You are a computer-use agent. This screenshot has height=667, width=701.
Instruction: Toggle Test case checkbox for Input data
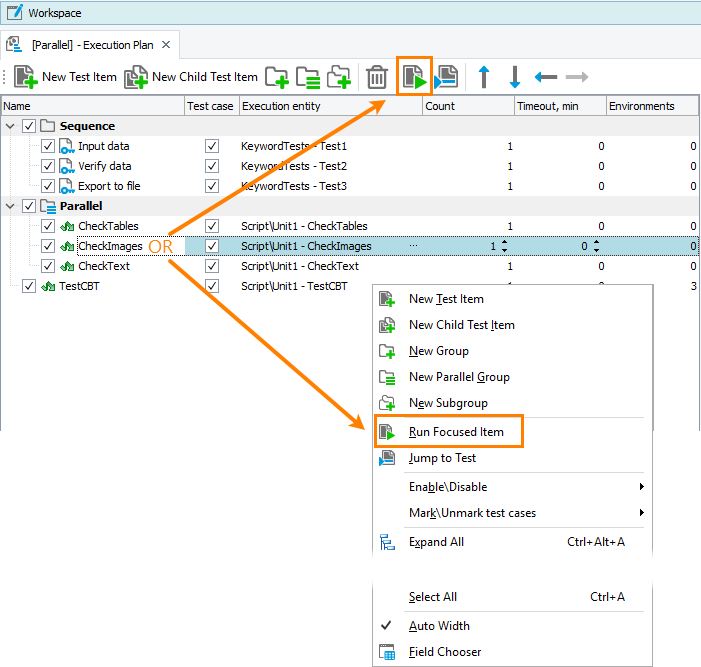(212, 146)
